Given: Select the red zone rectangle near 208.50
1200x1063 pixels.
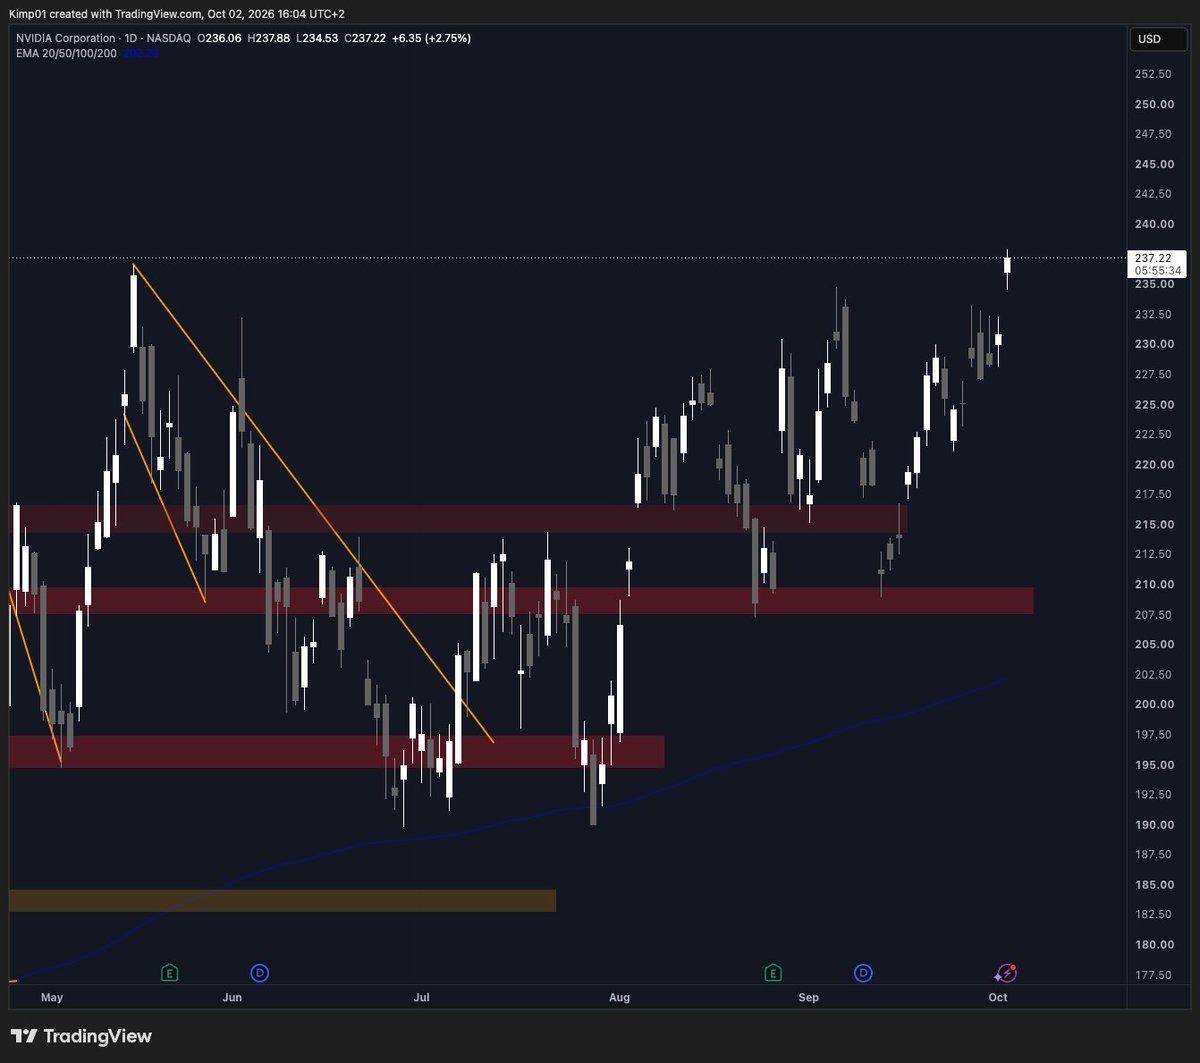Looking at the screenshot, I should [x=521, y=600].
